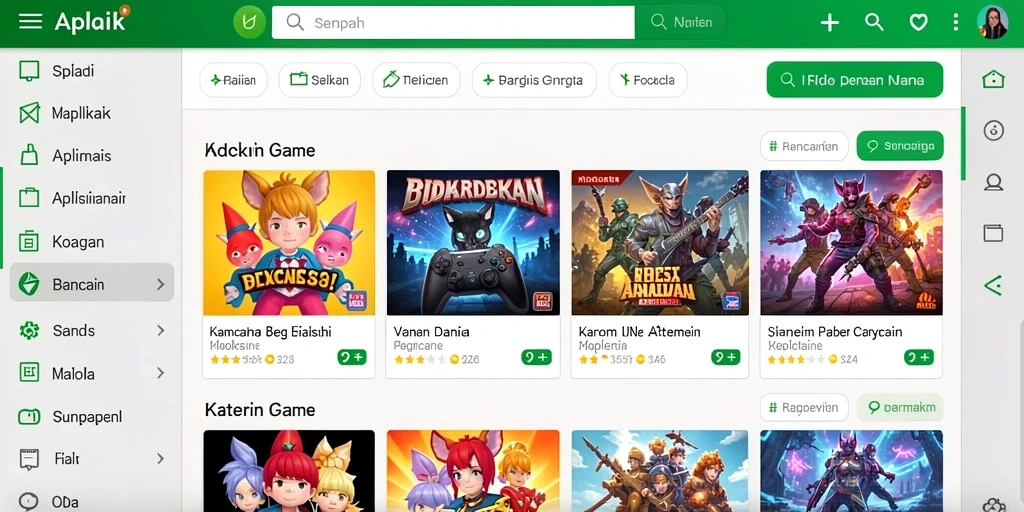The width and height of the screenshot is (1024, 512).
Task: Add Vanan Dania via green button
Action: tap(536, 357)
